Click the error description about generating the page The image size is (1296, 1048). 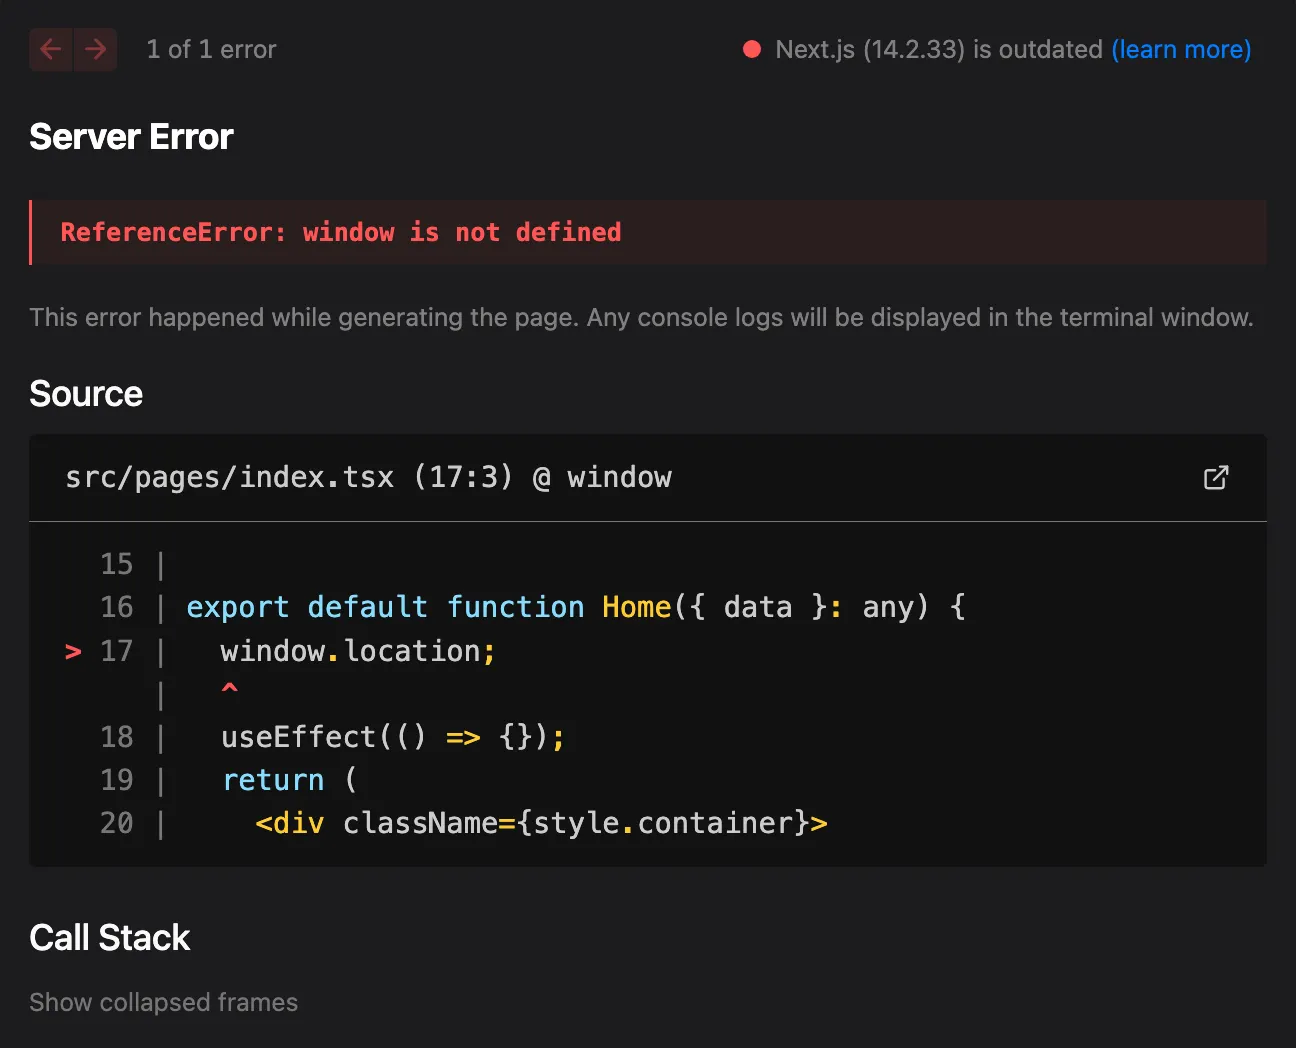[x=641, y=317]
